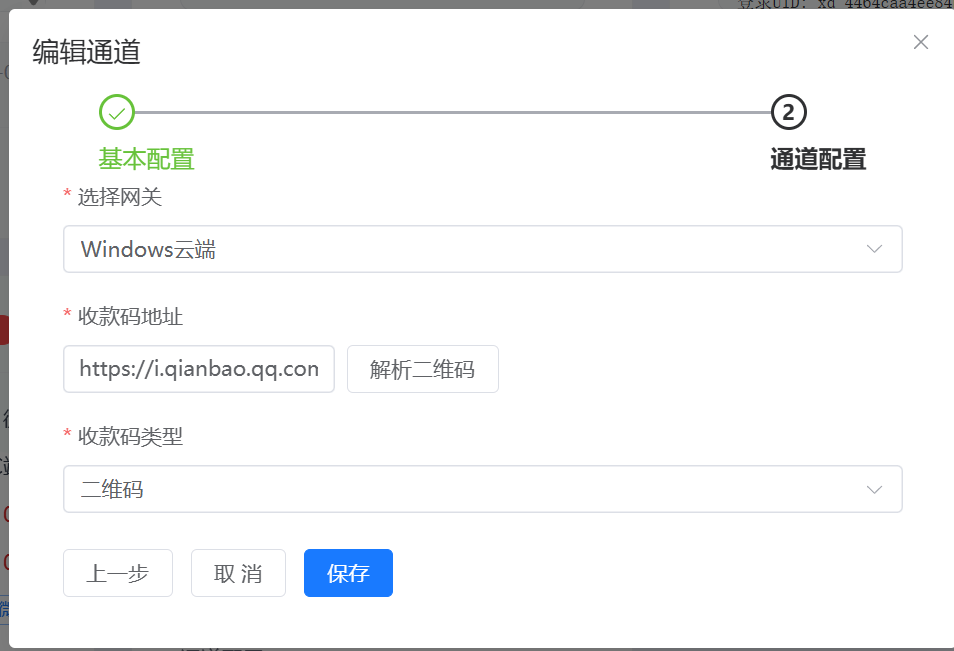Click the 收款码类型 field label
The image size is (954, 651).
[130, 436]
